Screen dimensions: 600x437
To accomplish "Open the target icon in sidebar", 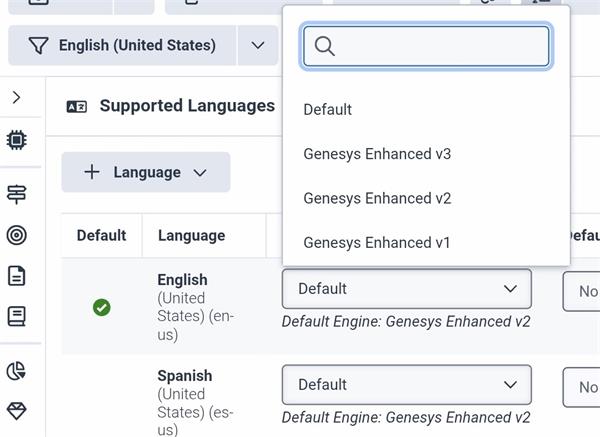I will click(x=16, y=235).
